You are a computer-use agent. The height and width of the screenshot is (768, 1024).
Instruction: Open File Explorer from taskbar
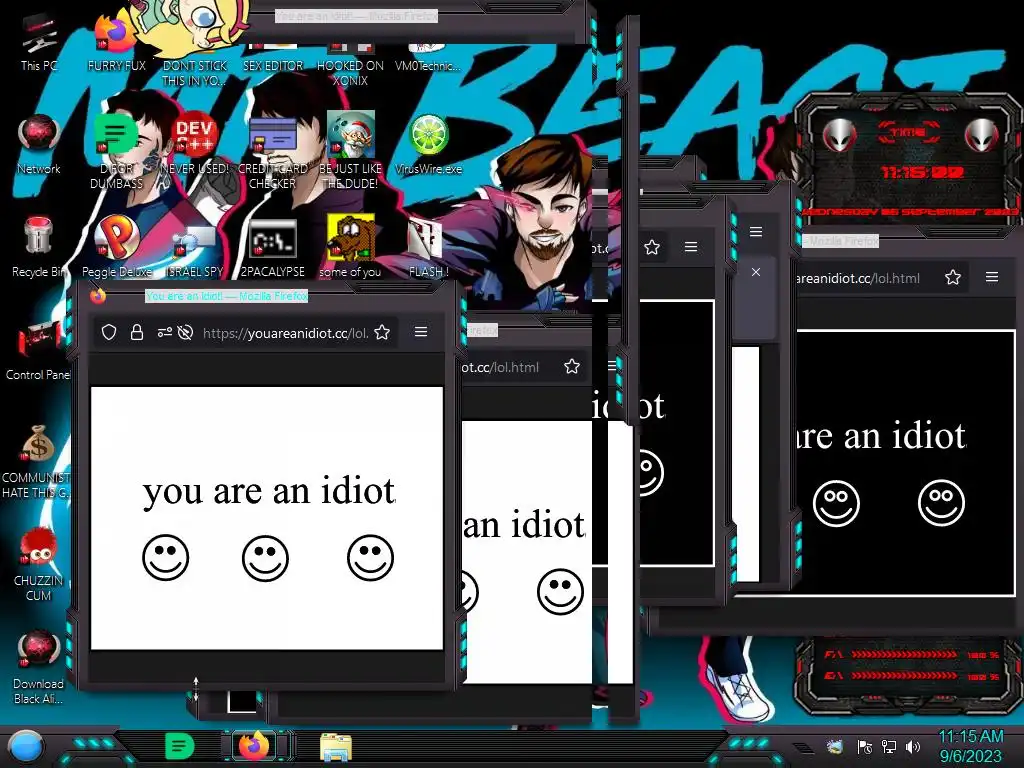click(x=336, y=746)
